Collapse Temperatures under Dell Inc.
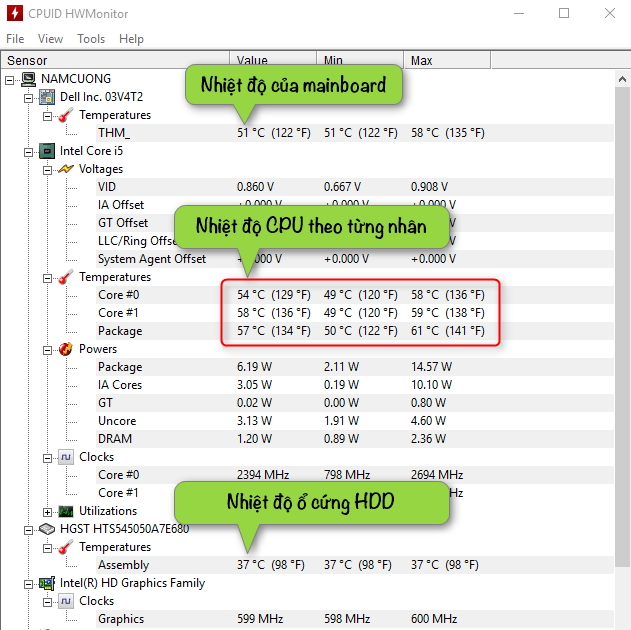The width and height of the screenshot is (631, 630). 47,117
